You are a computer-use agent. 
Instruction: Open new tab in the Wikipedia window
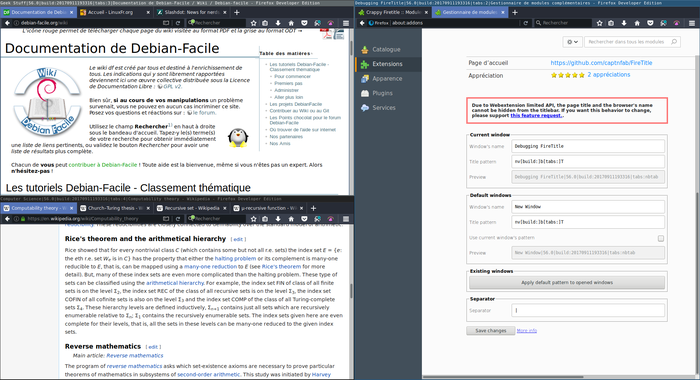(x=313, y=208)
